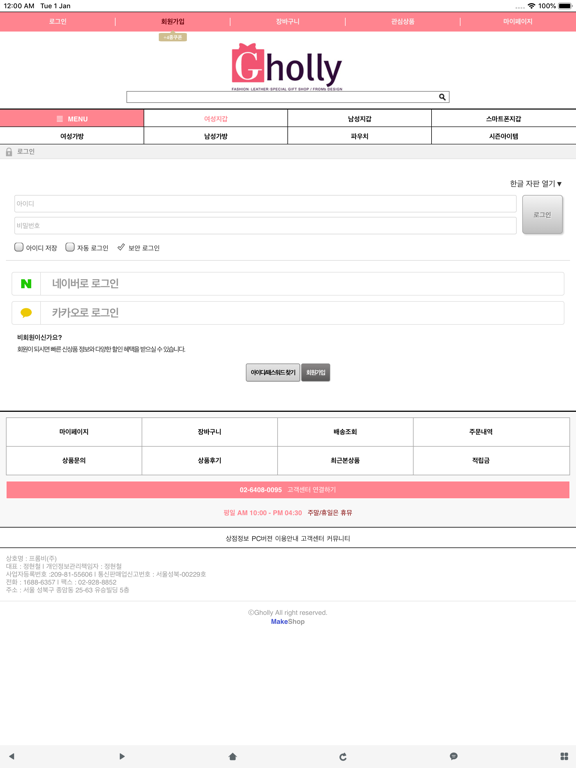Viewport: 576px width, 768px height.
Task: Enable 아이디 저장 checkbox
Action: (x=19, y=247)
